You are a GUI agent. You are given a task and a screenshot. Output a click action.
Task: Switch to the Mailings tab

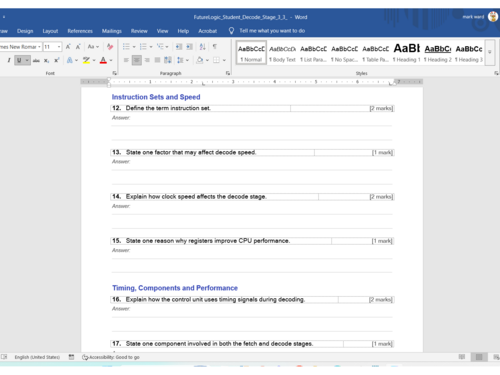(112, 31)
